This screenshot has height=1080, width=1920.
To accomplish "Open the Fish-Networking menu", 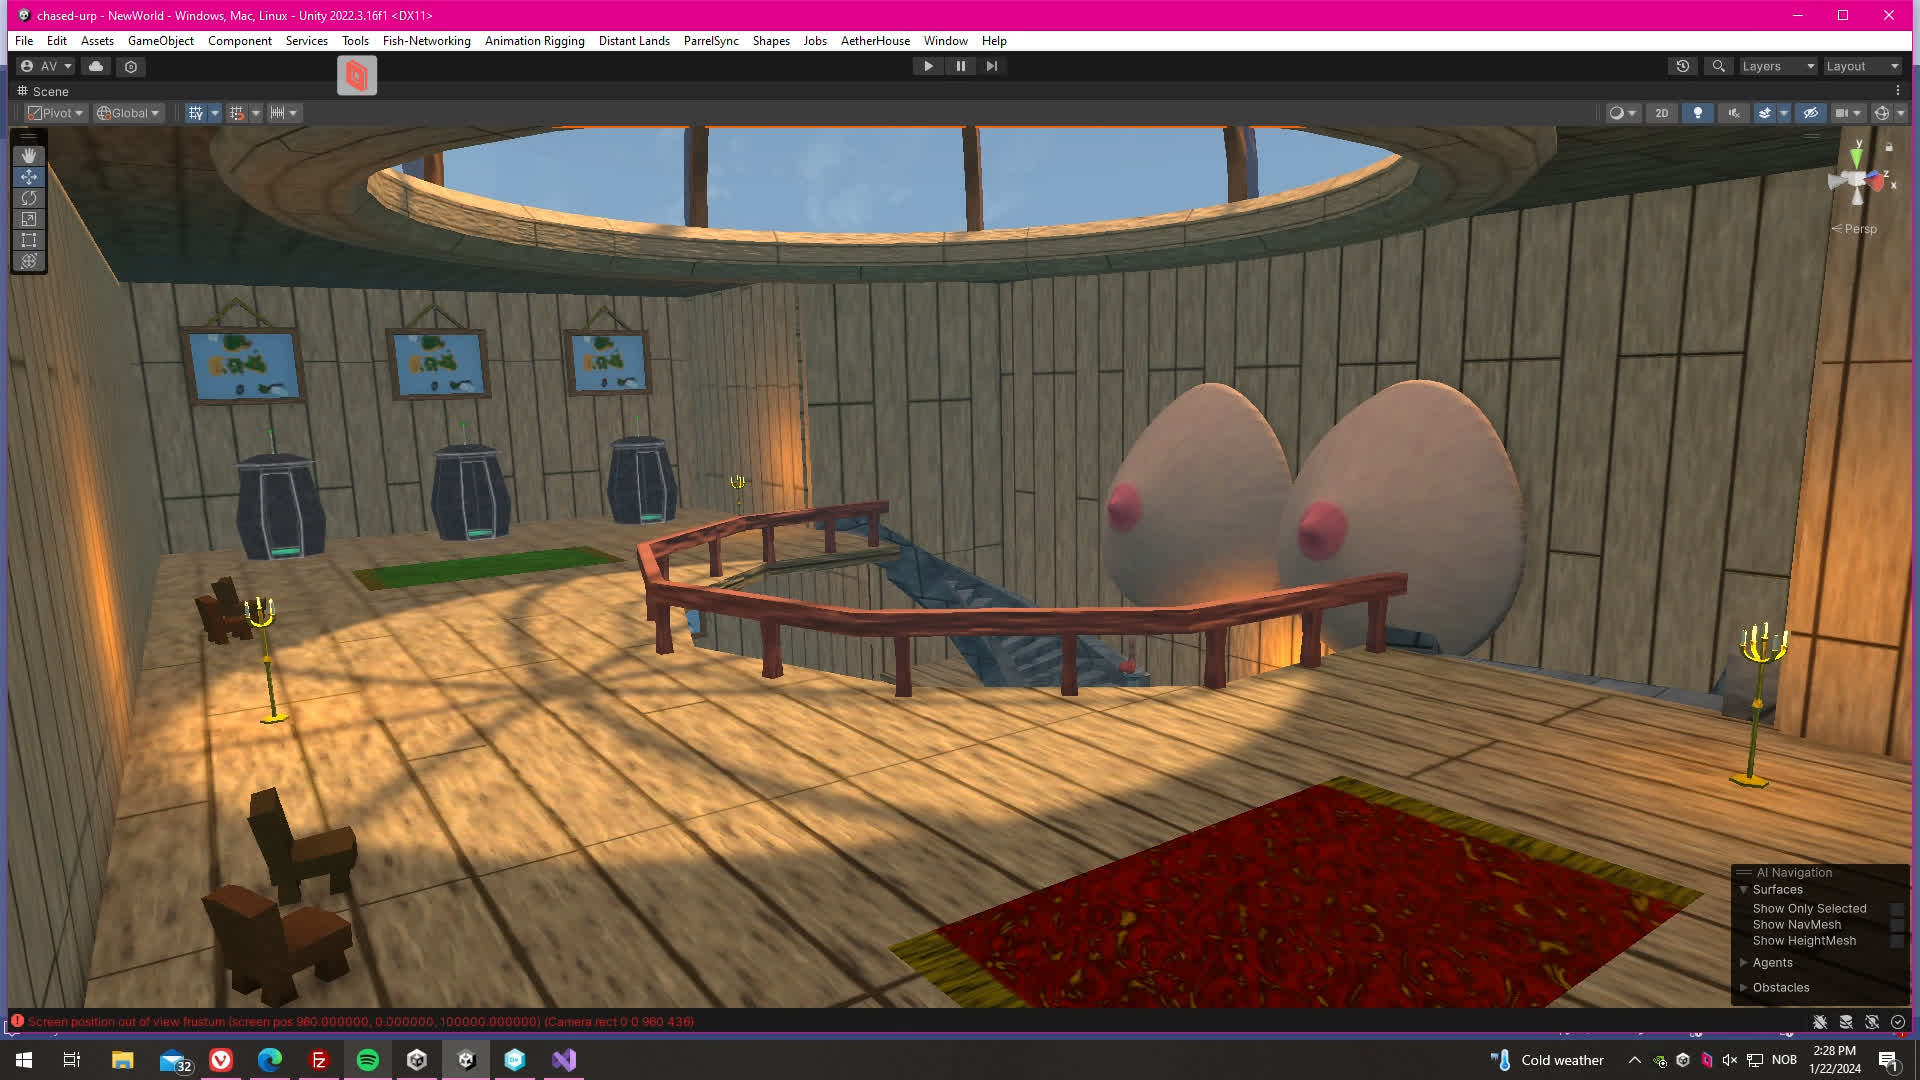I will pos(426,41).
